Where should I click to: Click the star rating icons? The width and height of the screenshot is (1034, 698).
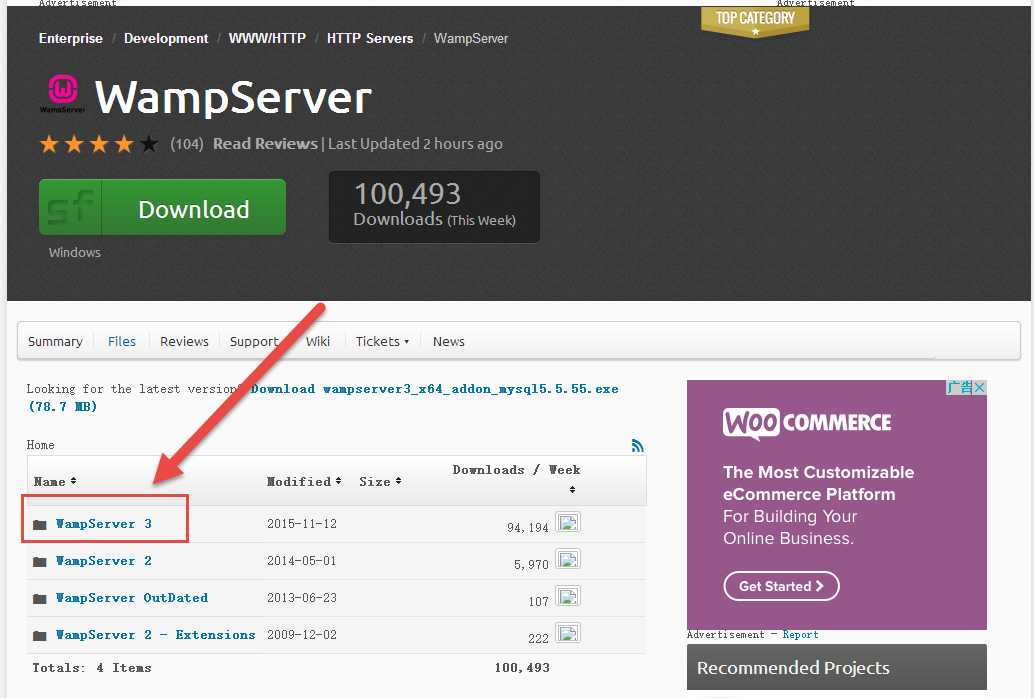[99, 144]
